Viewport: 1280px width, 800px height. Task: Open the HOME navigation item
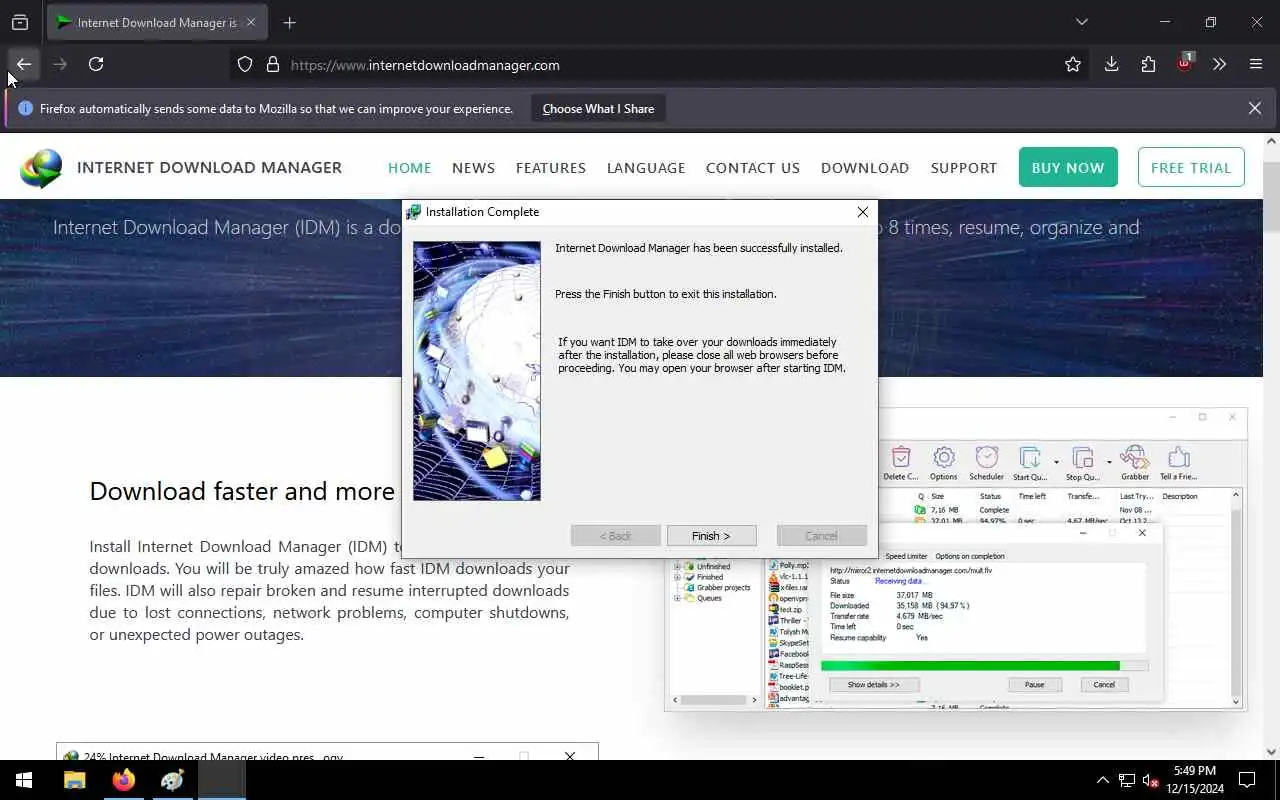tap(409, 168)
